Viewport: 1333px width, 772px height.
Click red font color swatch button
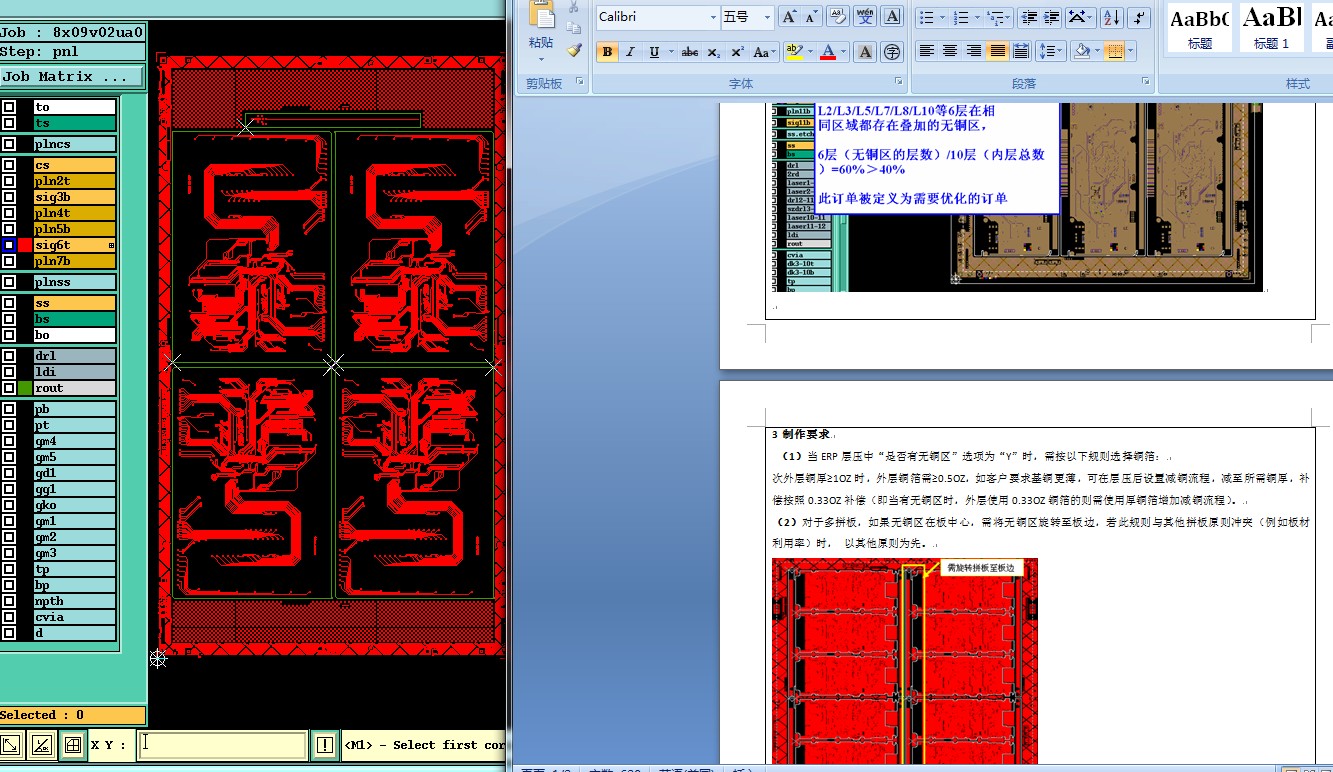pyautogui.click(x=828, y=52)
